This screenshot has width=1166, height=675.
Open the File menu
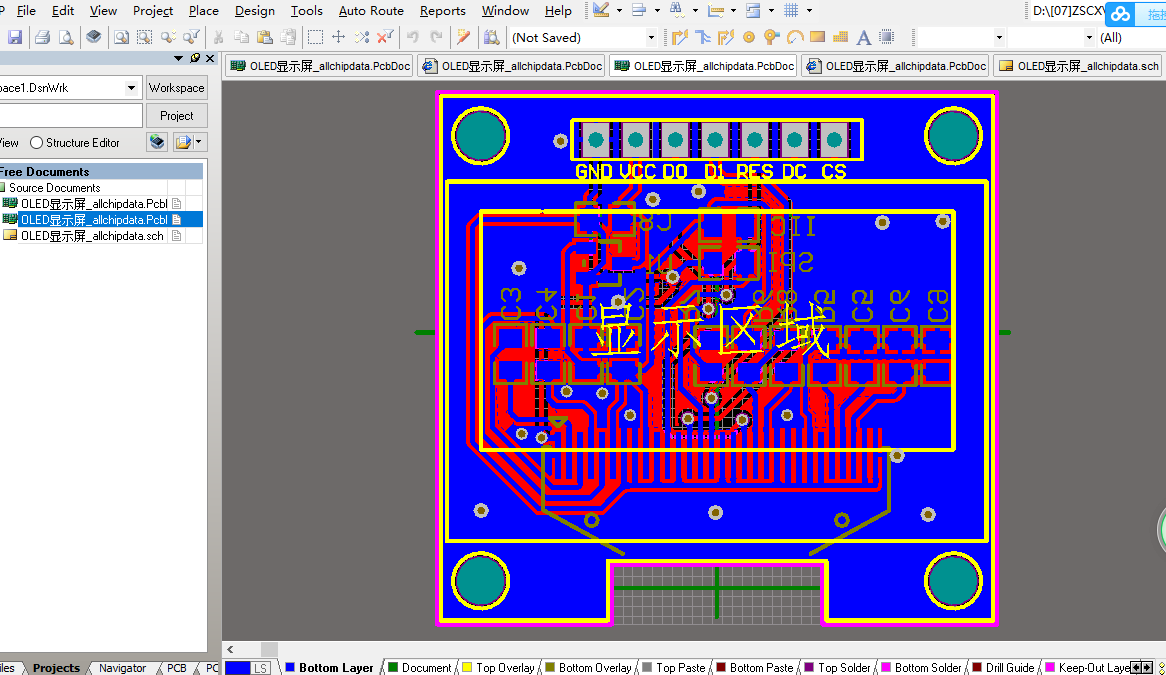pos(26,10)
